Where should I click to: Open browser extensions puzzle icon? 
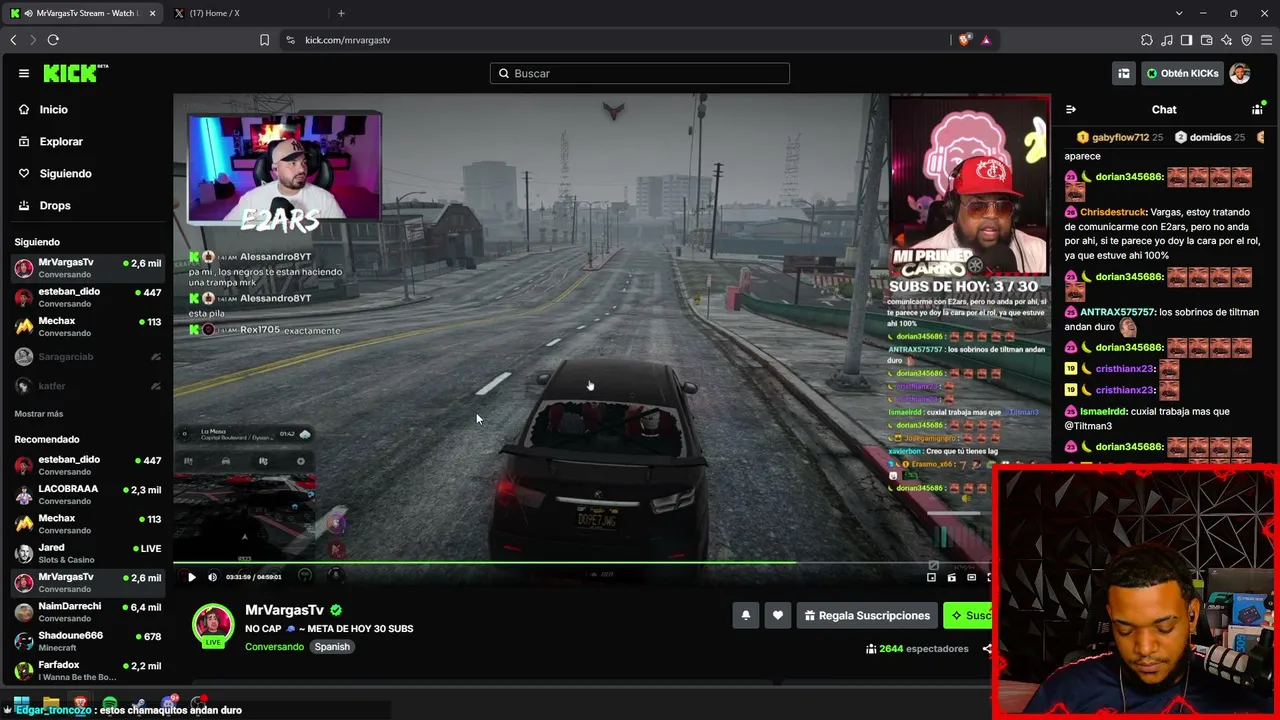(1147, 40)
